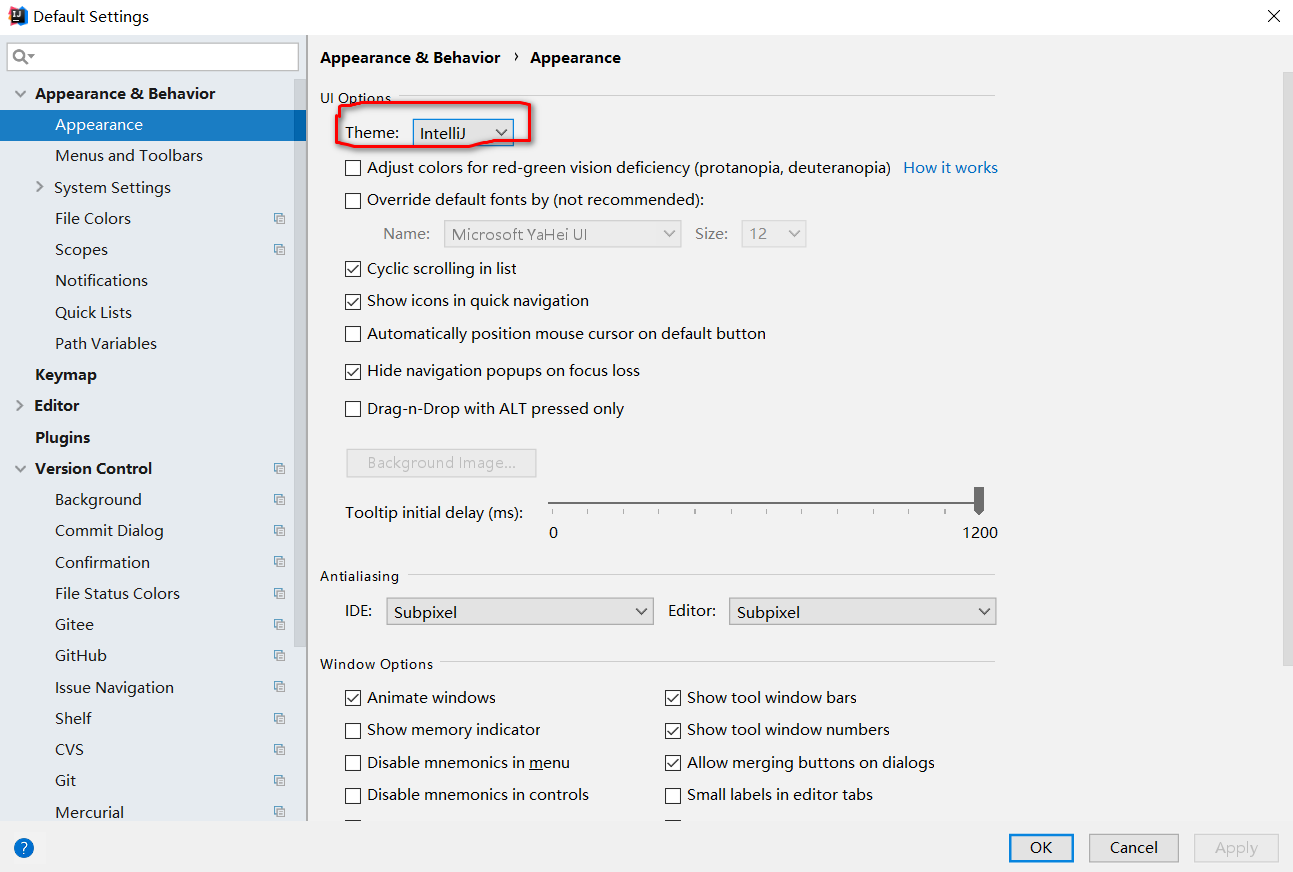1293x872 pixels.
Task: Click the project-level icon beside Scopes
Action: [x=279, y=250]
